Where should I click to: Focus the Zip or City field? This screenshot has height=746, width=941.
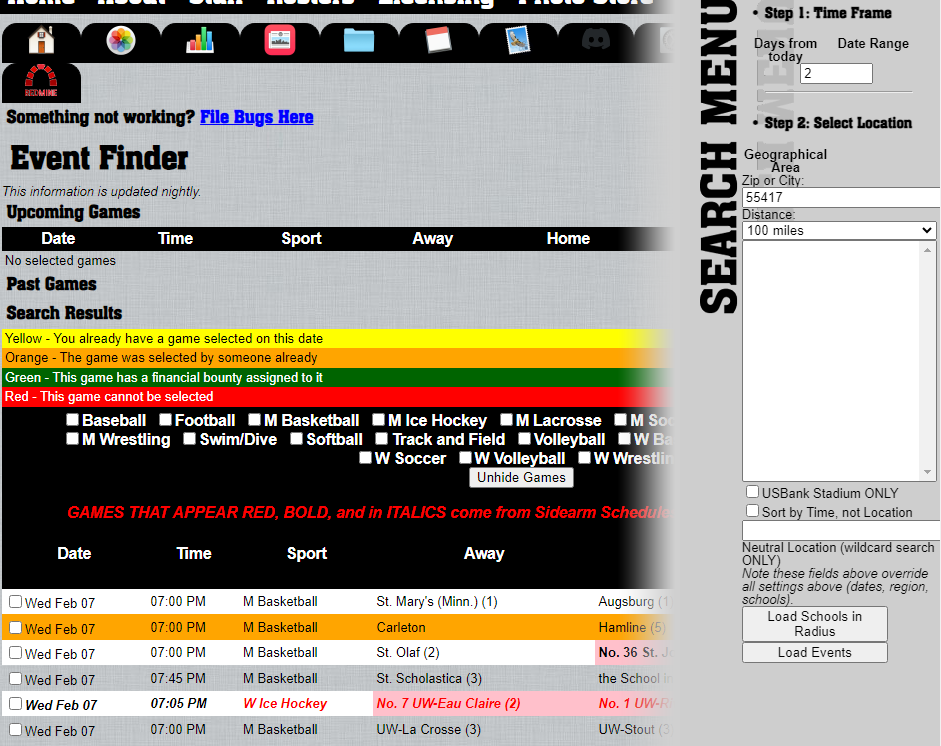(840, 198)
